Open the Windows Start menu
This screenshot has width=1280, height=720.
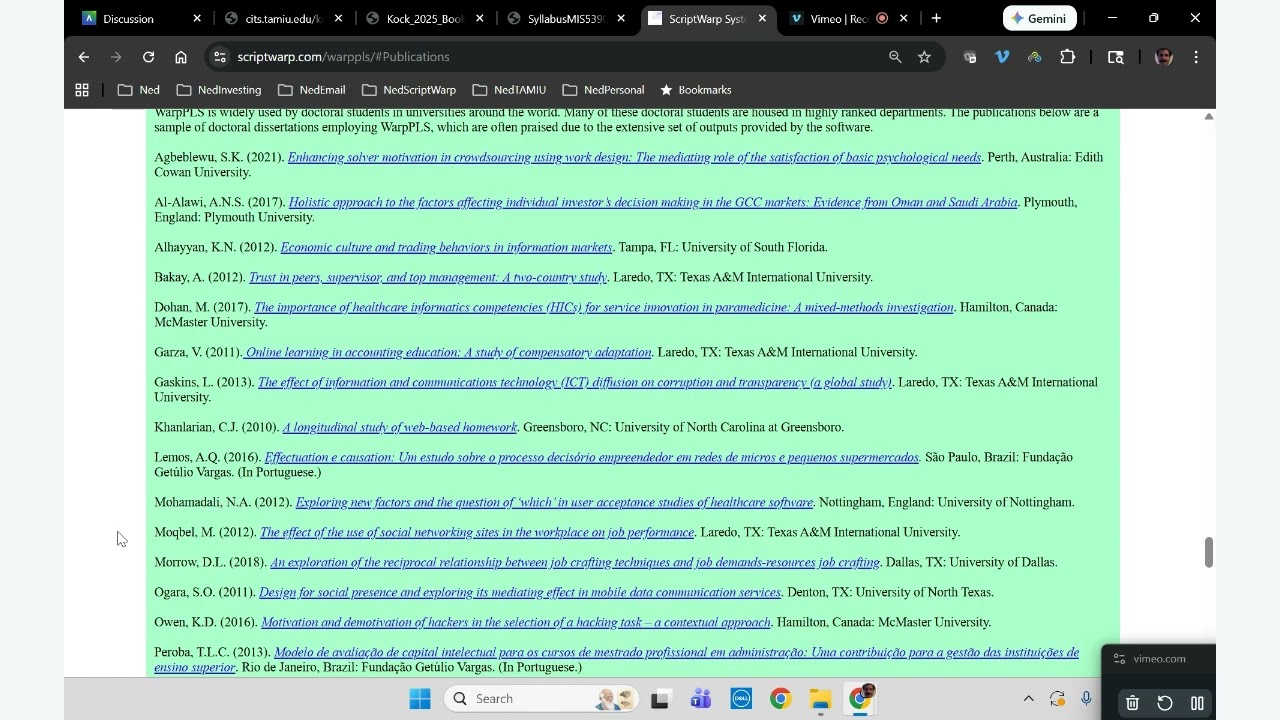[420, 699]
